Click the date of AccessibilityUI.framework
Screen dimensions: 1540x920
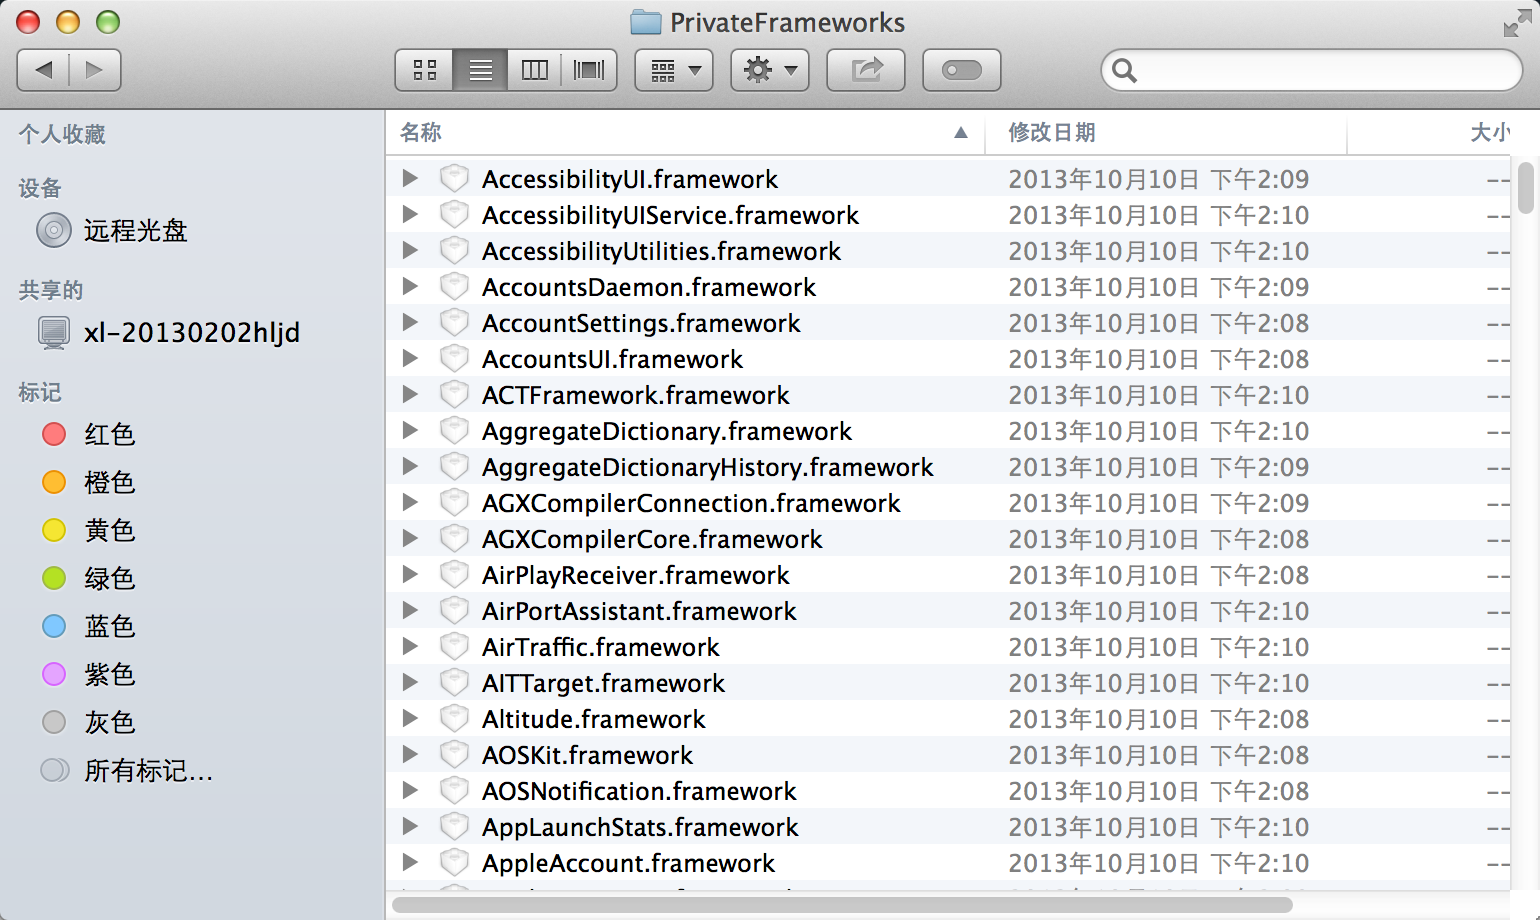pos(1158,179)
